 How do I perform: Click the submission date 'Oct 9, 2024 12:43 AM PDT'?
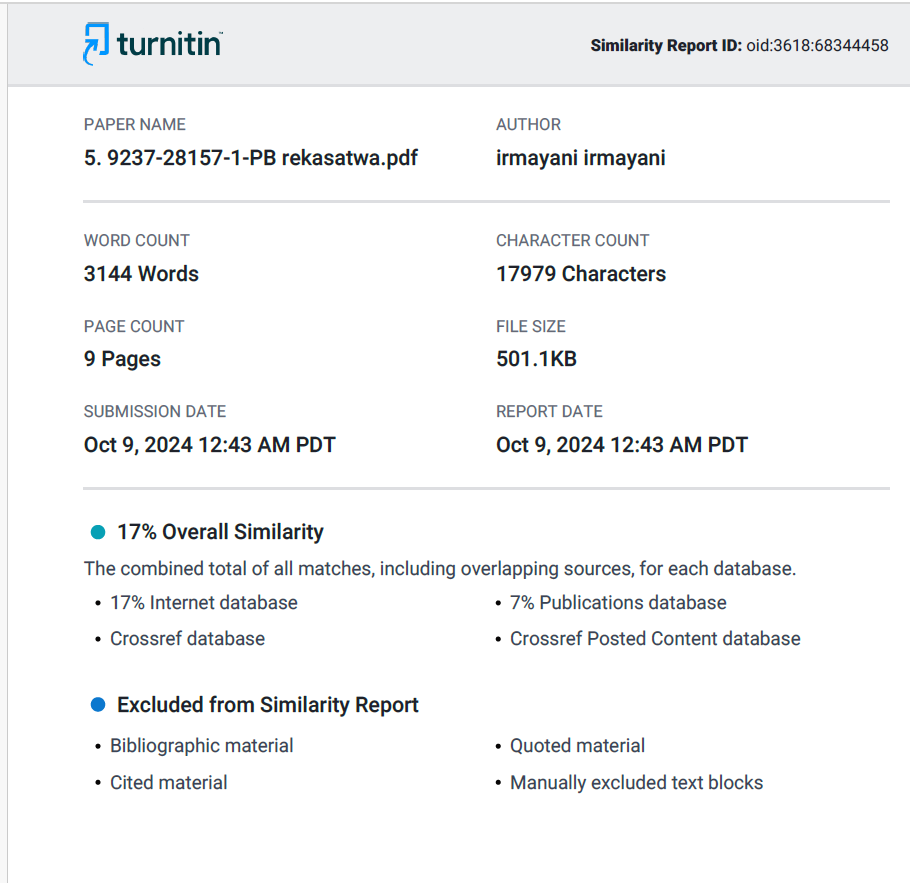coord(210,445)
